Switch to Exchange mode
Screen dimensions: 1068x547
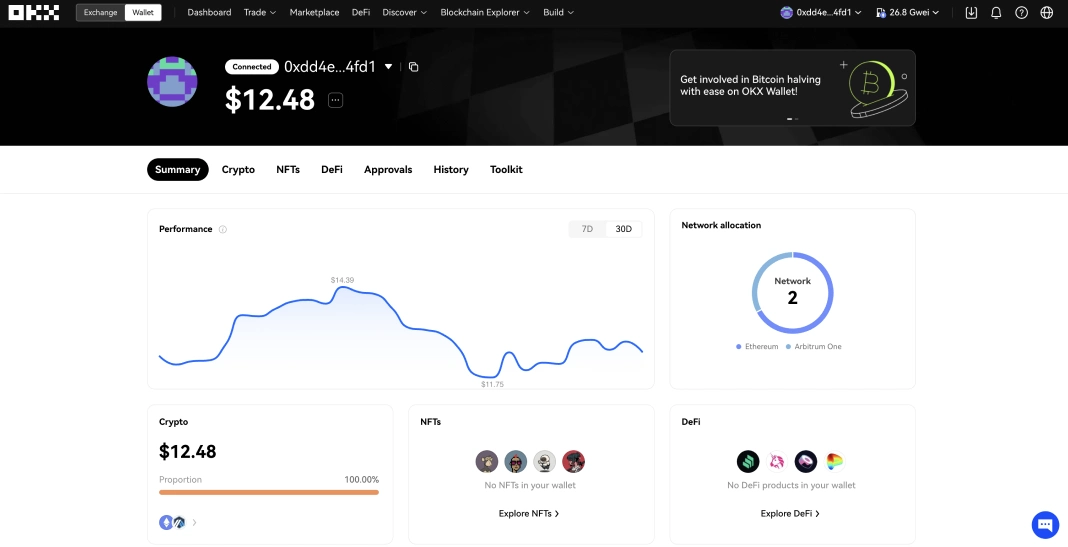(x=100, y=12)
